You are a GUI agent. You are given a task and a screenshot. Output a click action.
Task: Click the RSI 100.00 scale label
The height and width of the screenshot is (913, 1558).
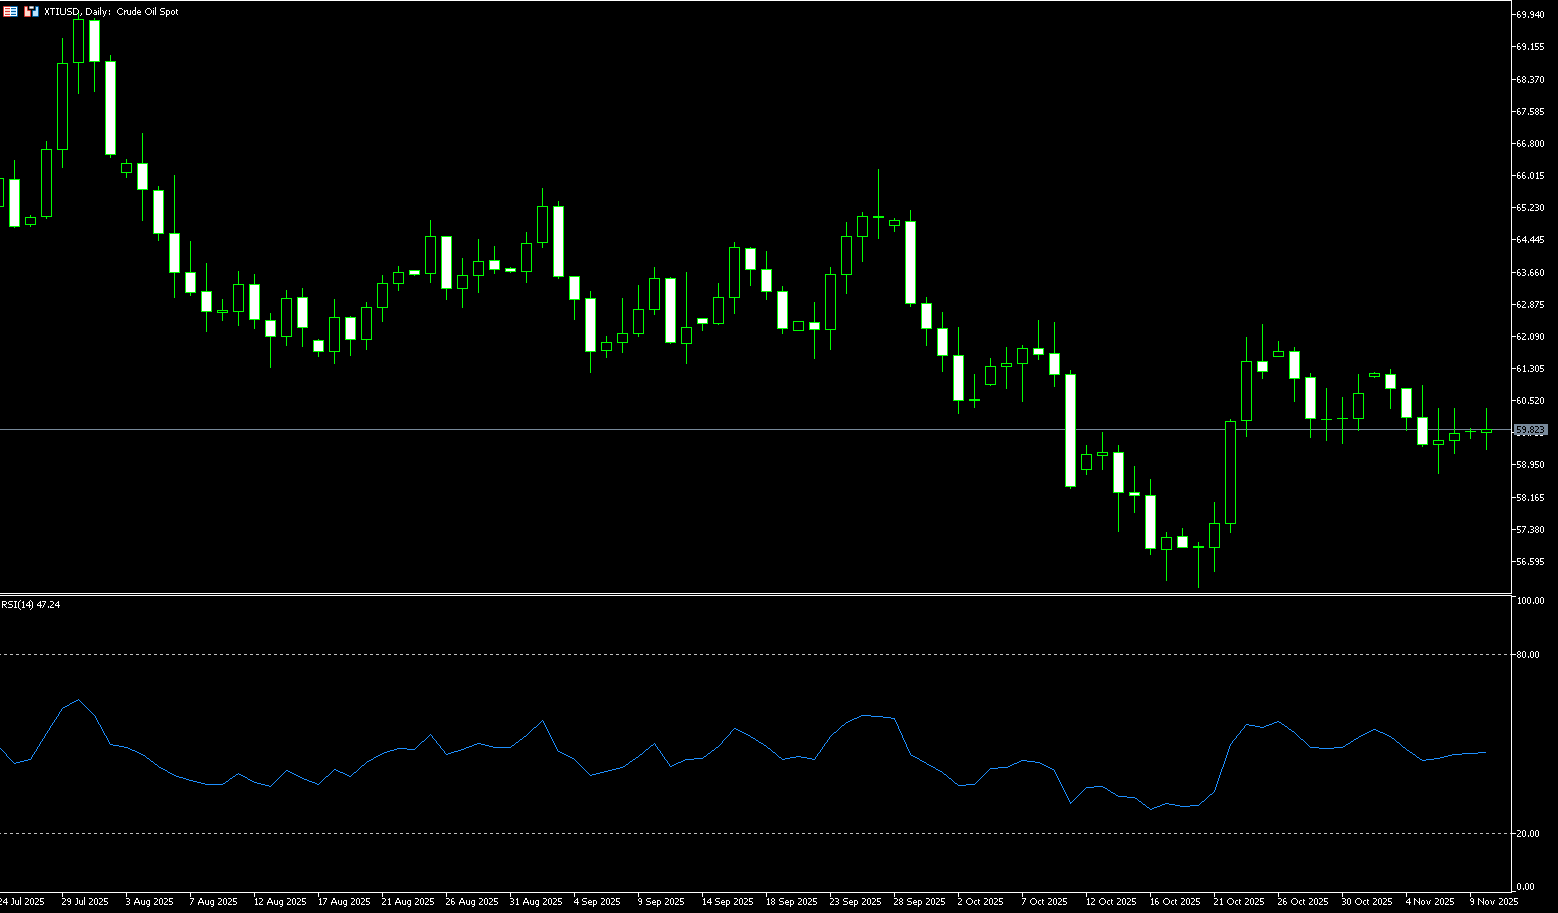[1530, 601]
